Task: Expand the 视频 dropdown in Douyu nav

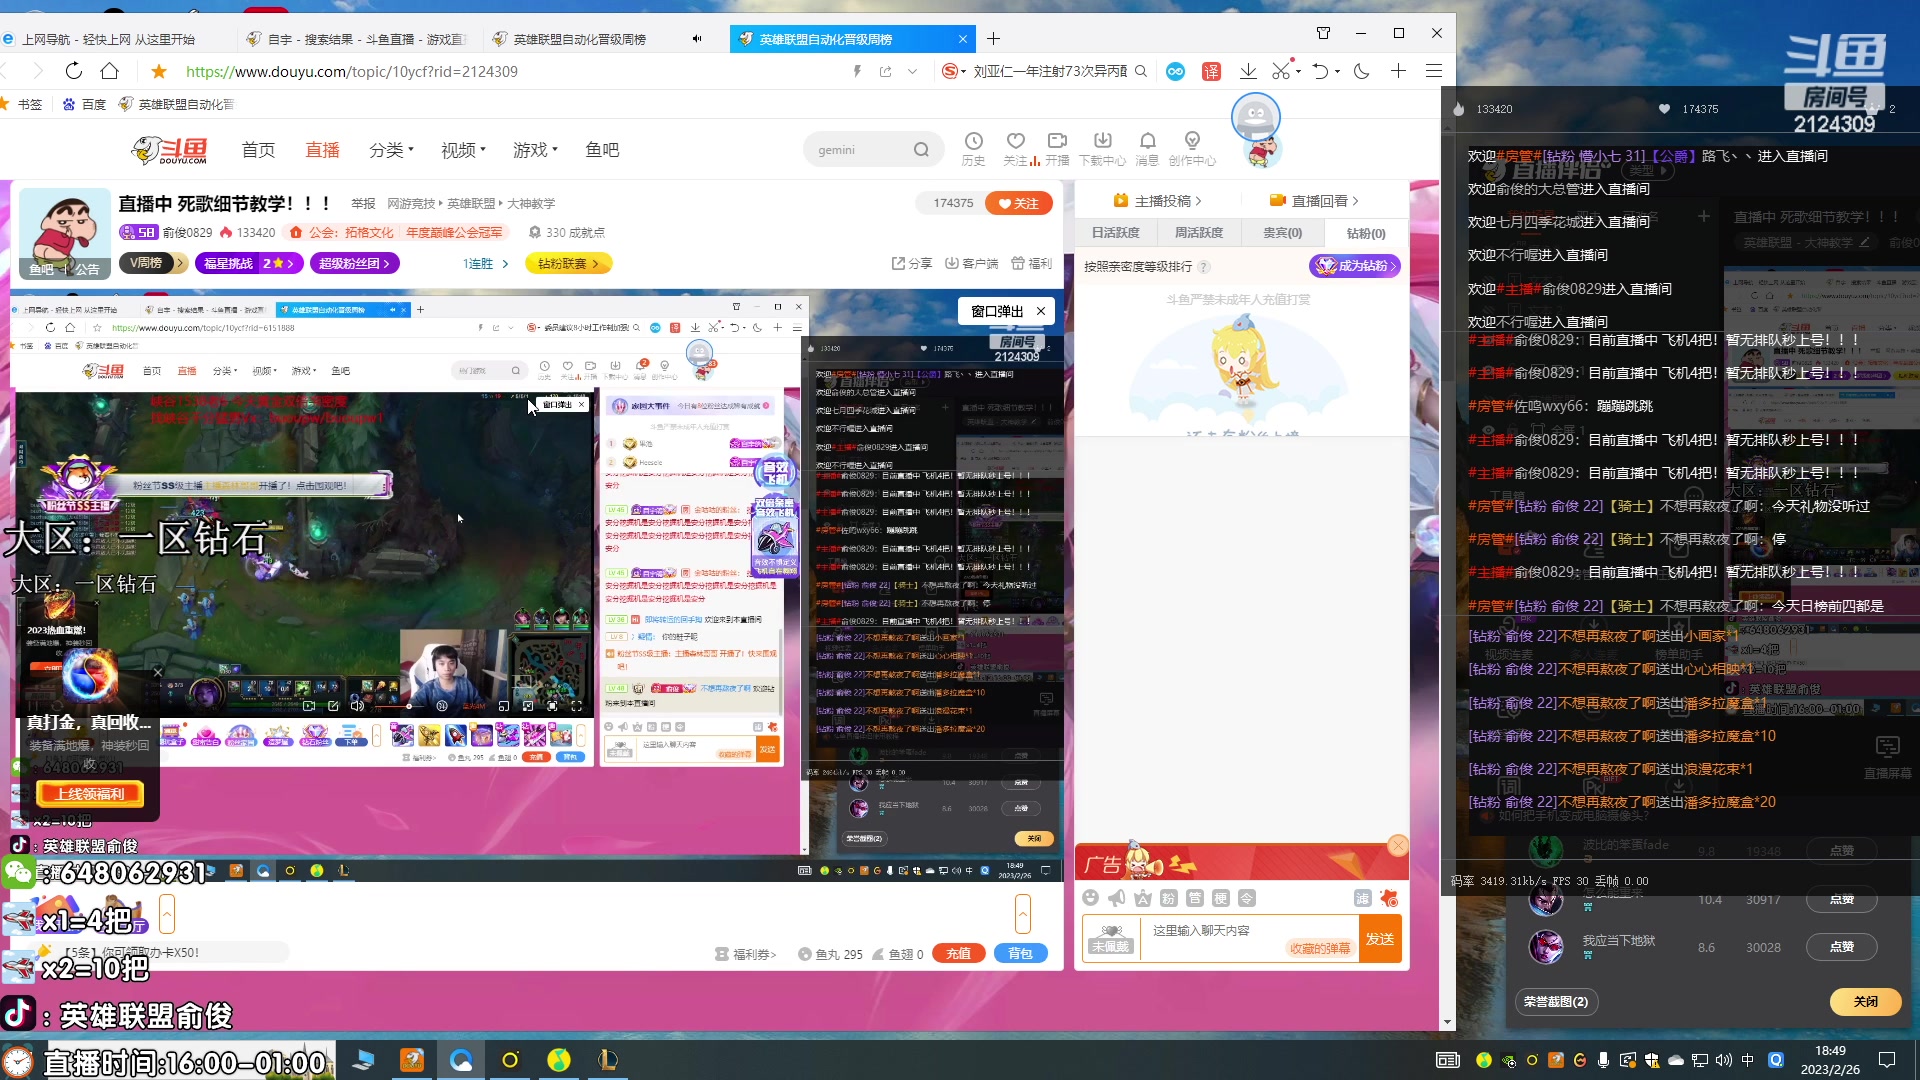Action: [463, 150]
